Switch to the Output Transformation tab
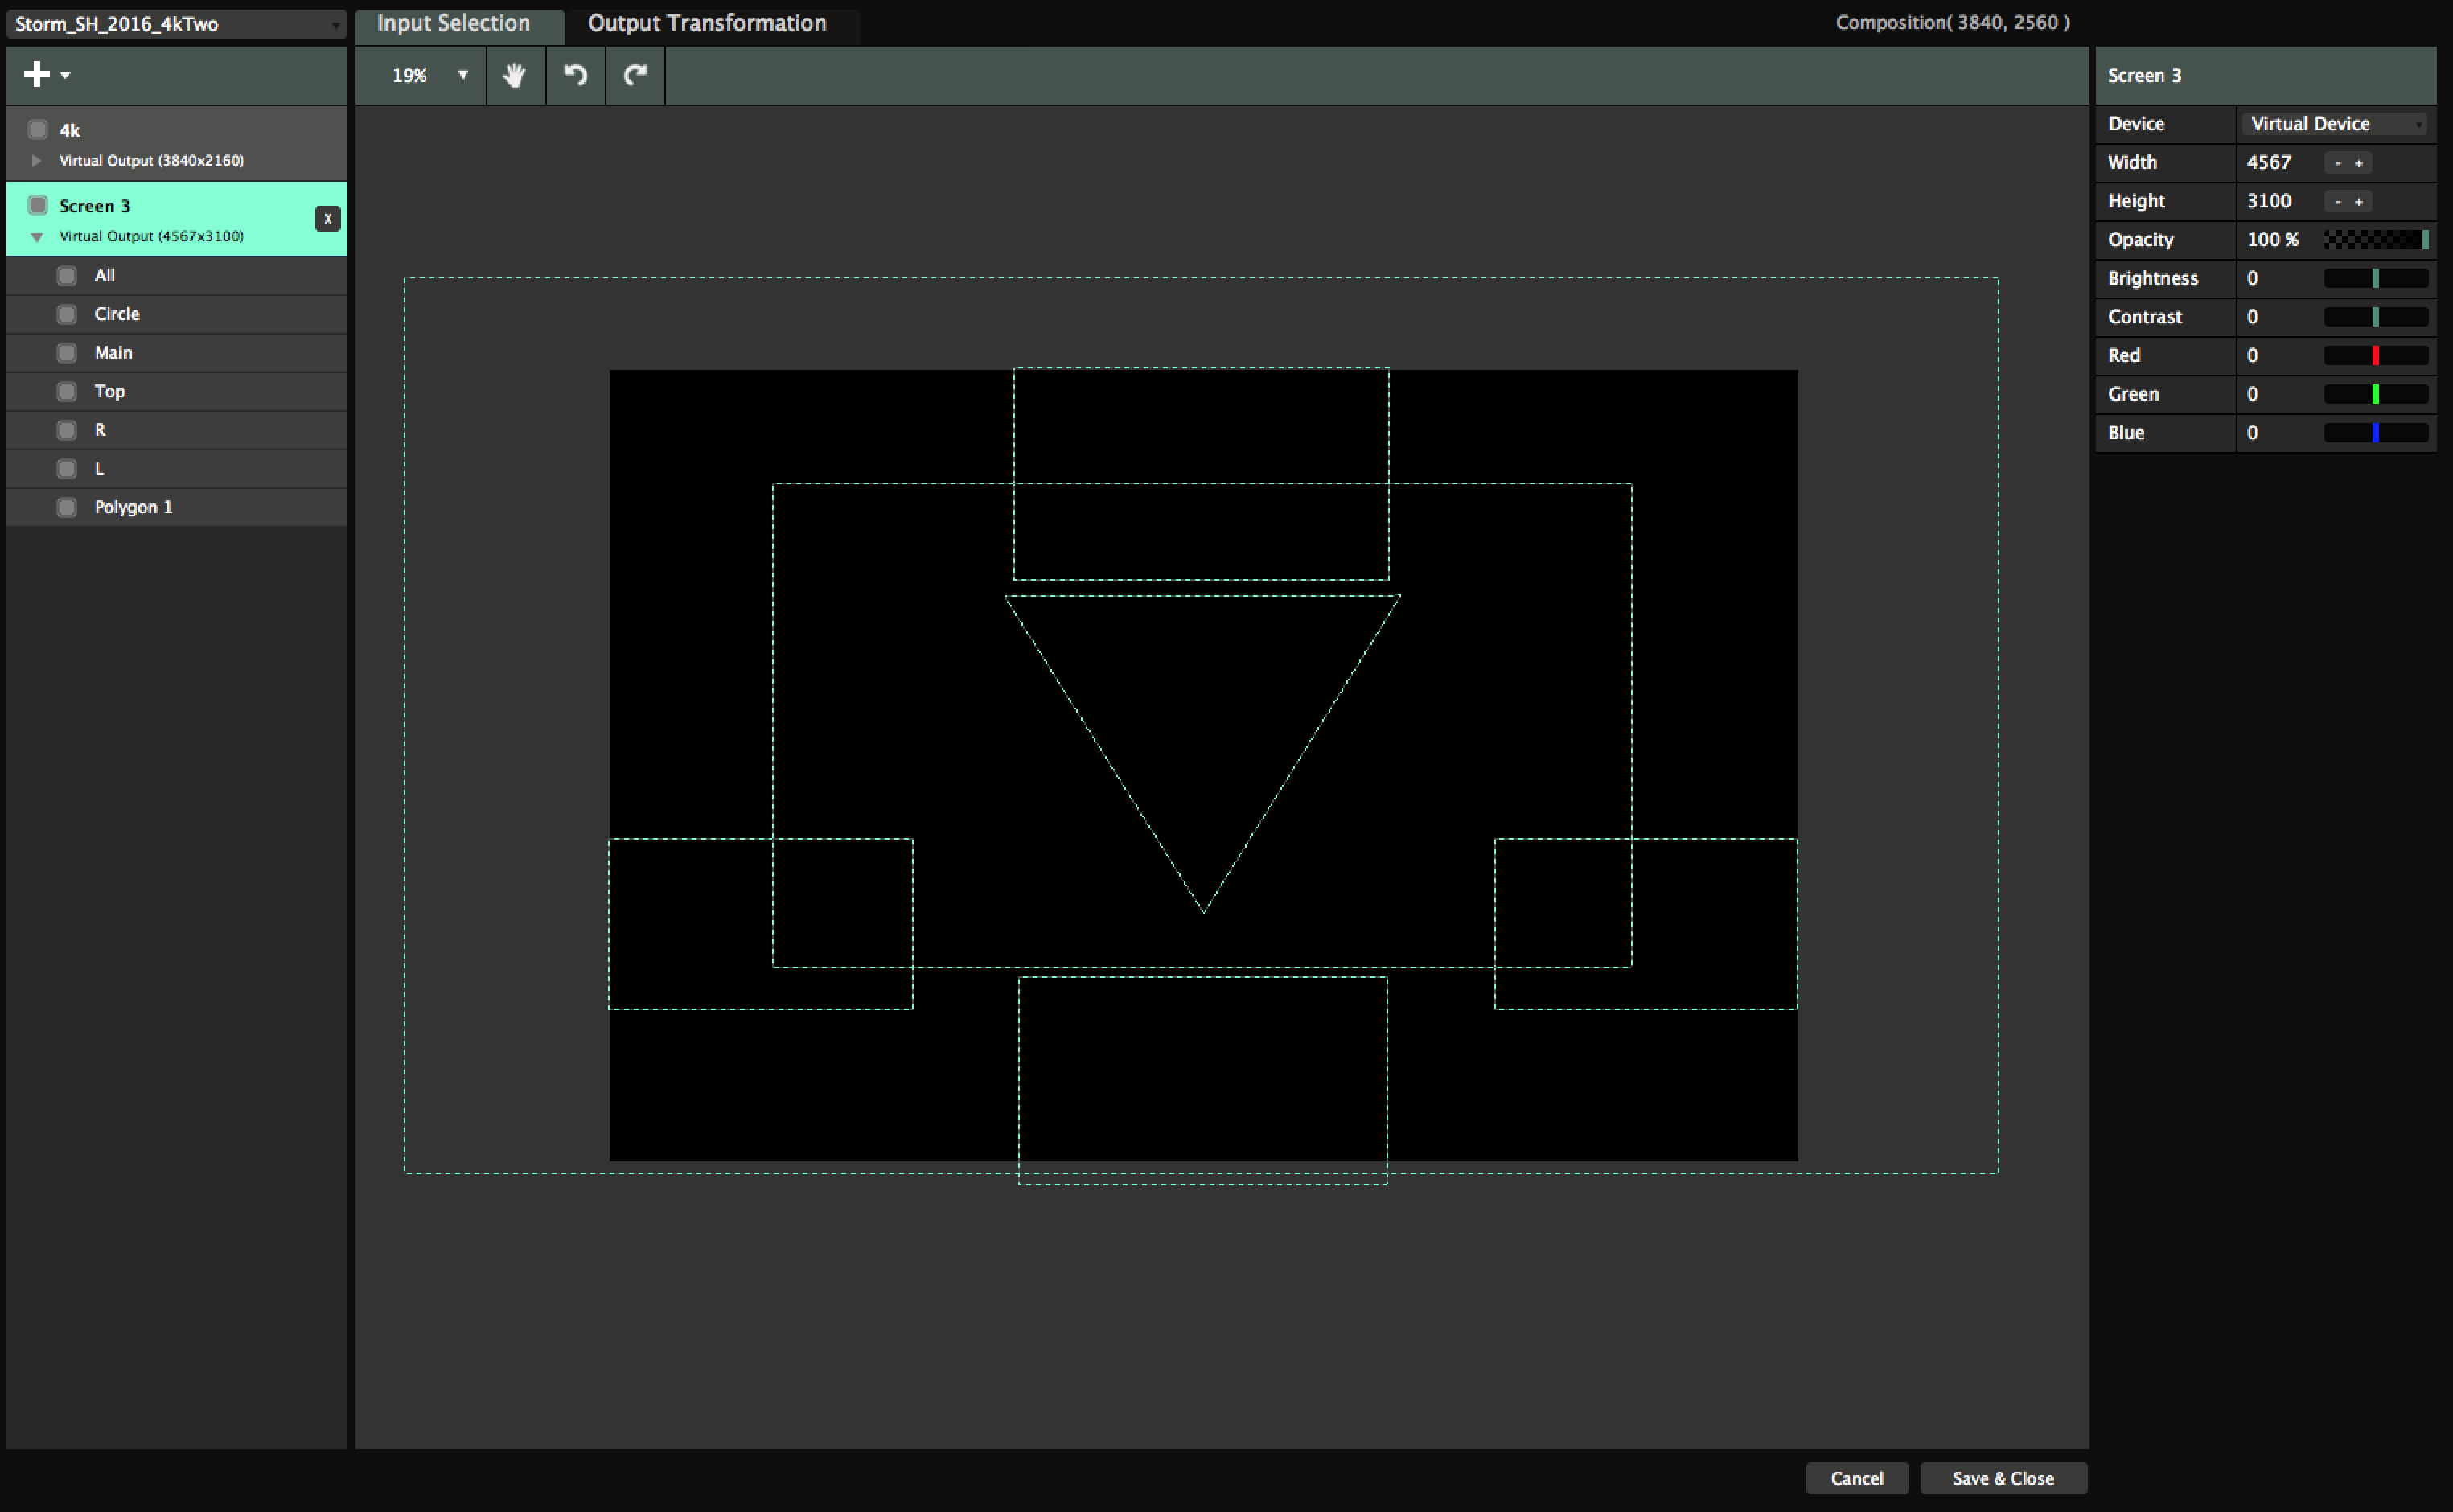The height and width of the screenshot is (1512, 2453). pos(706,23)
